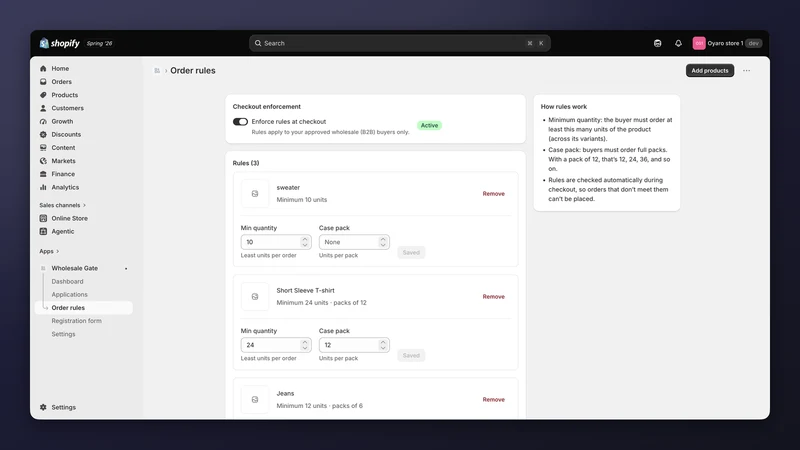
Task: Click the dev badge in top bar
Action: tap(754, 43)
